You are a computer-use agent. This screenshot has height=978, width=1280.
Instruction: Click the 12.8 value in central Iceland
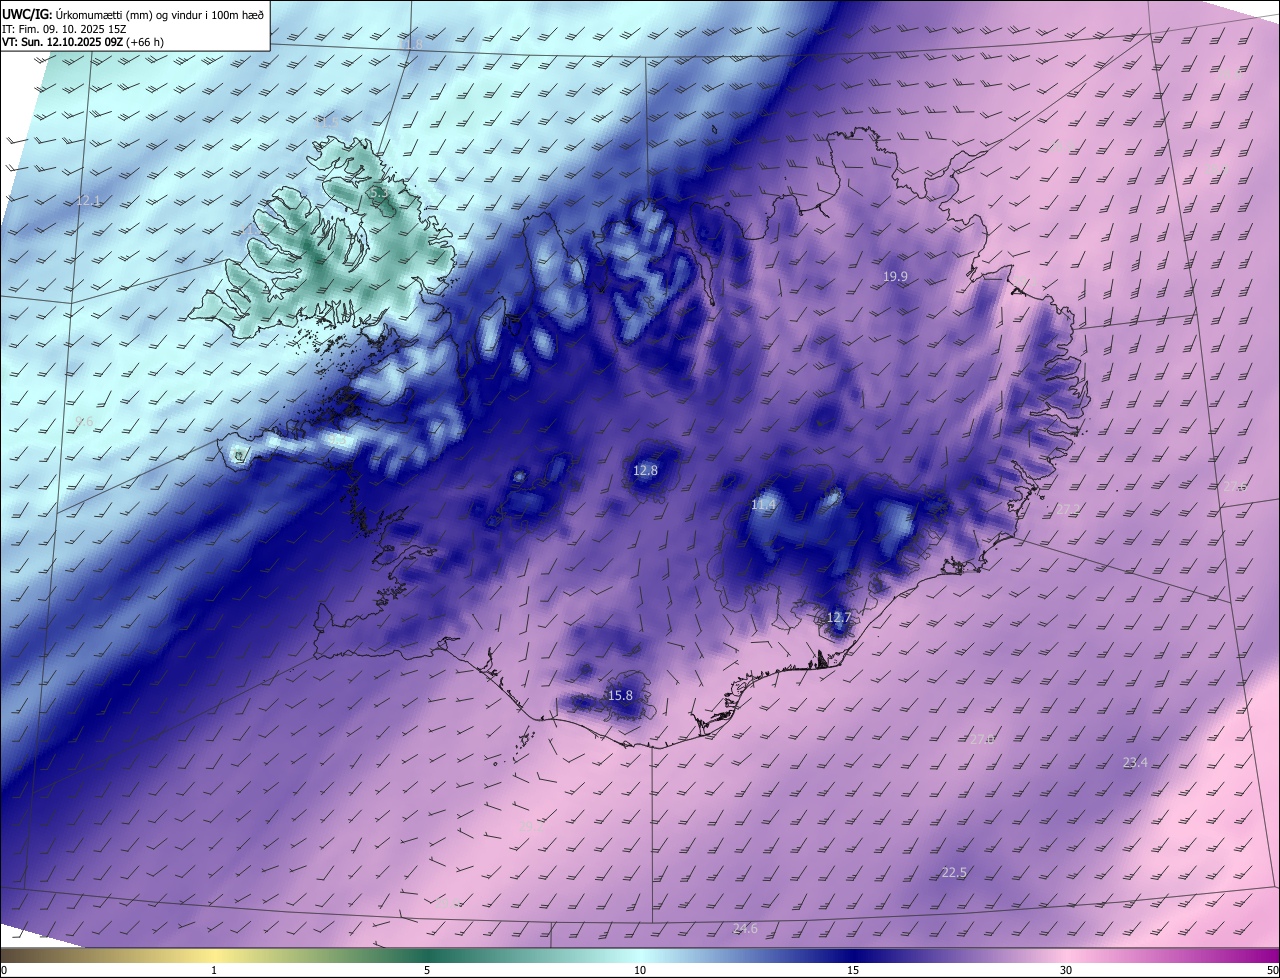tap(646, 470)
